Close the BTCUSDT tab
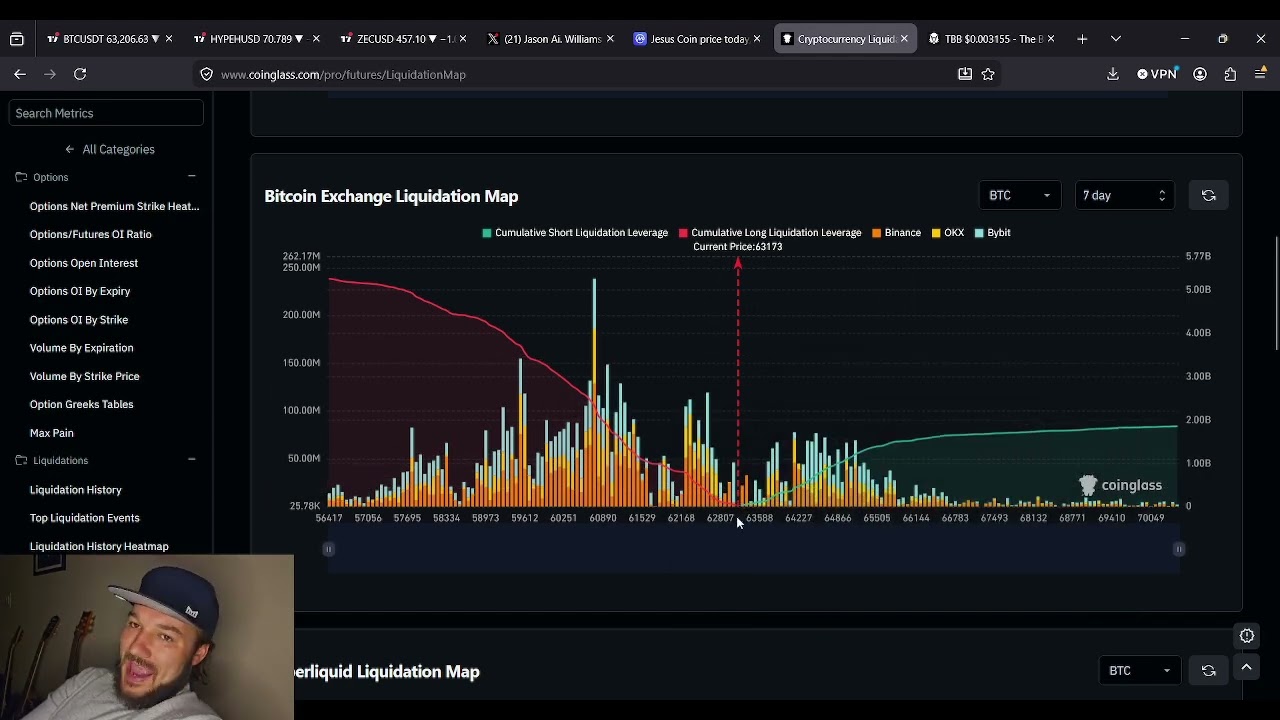The height and width of the screenshot is (720, 1280). 169,39
